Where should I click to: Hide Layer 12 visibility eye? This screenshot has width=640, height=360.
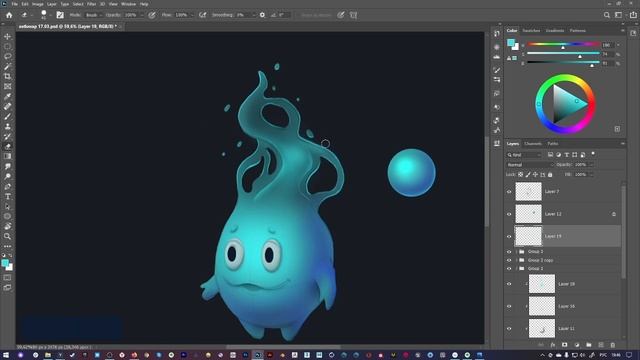509,214
